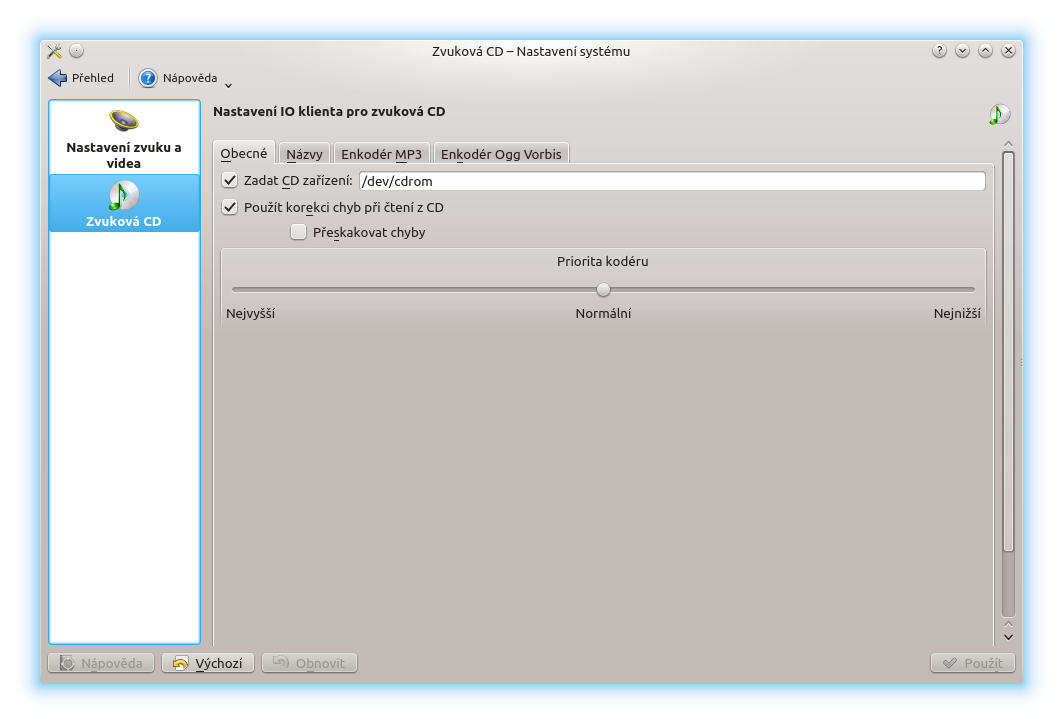Viewport: 1063px width, 724px height.
Task: Toggle Zadat CD zařízení checkbox
Action: 230,180
